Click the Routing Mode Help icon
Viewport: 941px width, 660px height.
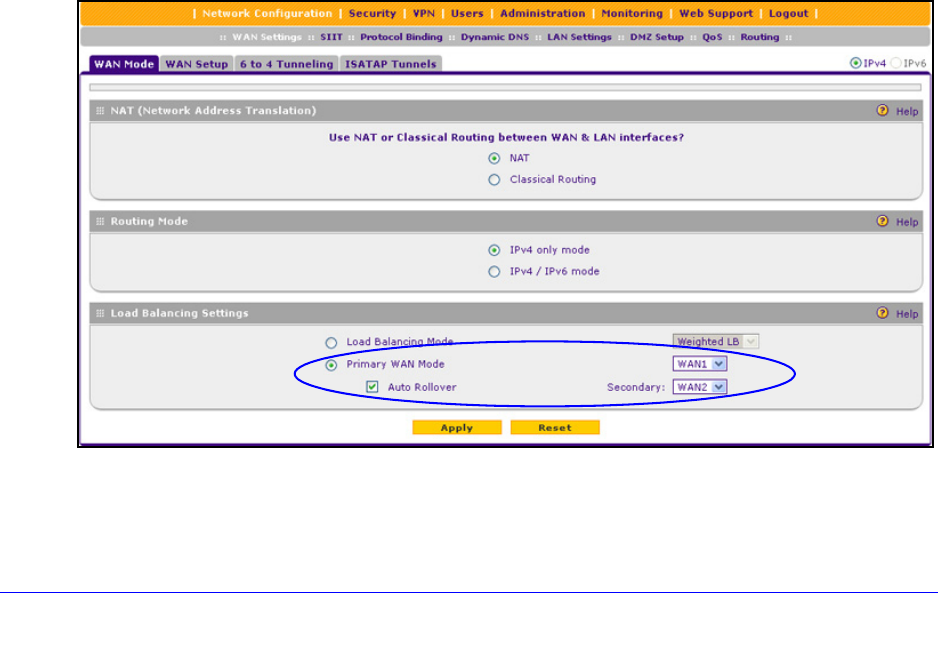coord(882,221)
